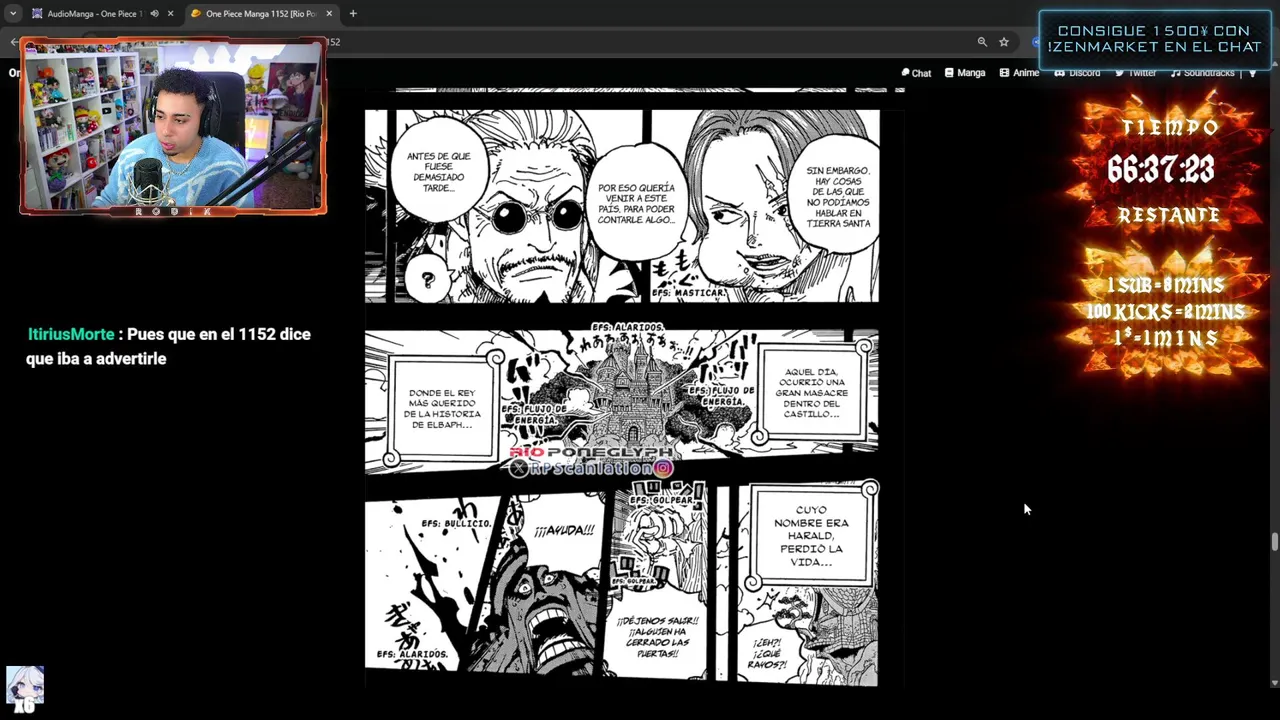
Task: Close the One Piece Manga 1152 tab
Action: coord(329,14)
